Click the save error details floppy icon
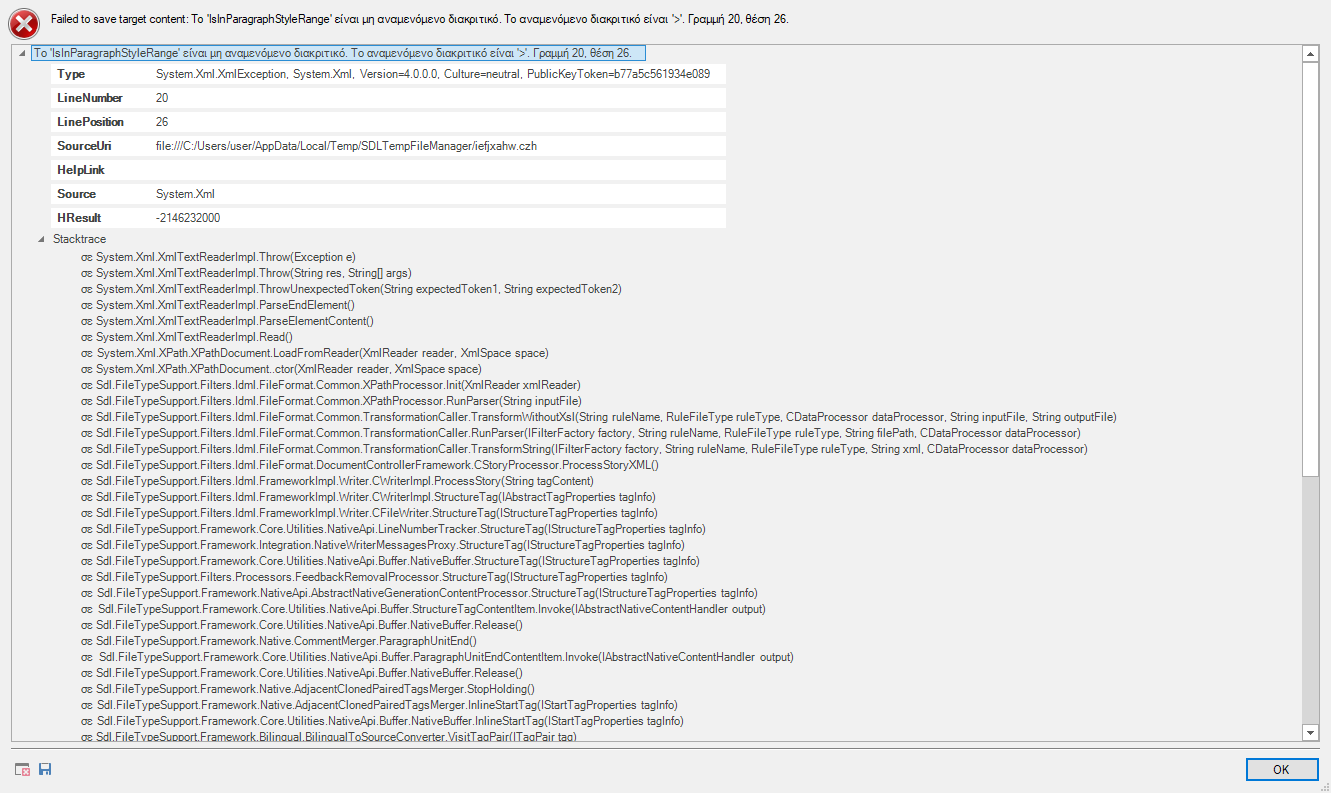Image resolution: width=1331 pixels, height=793 pixels. 45,769
